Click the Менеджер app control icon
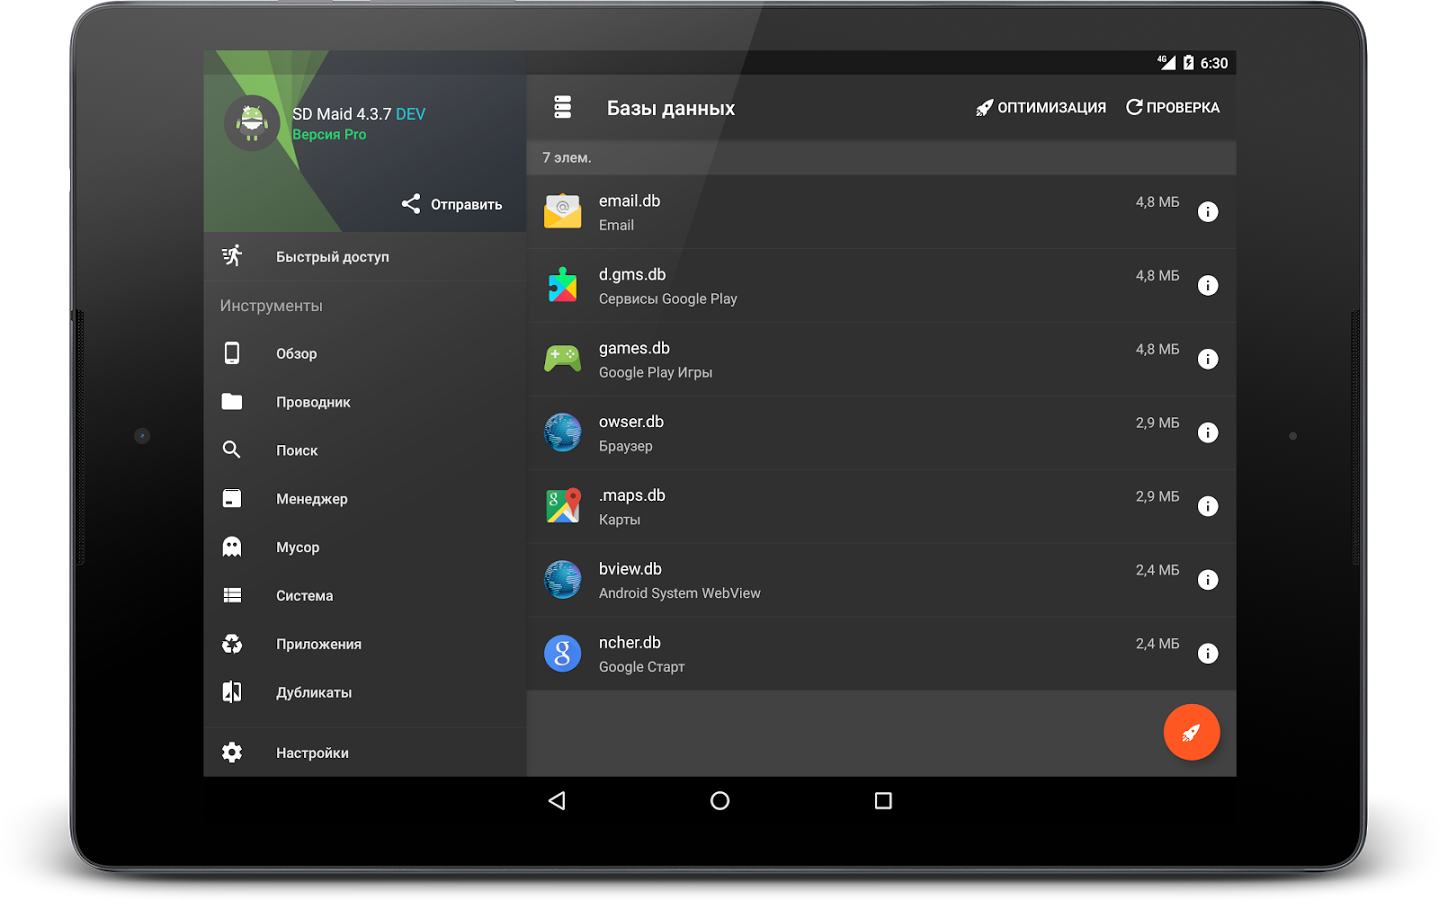 click(232, 498)
